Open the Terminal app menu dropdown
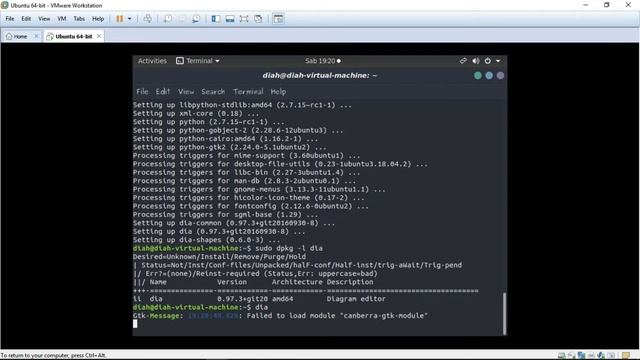The image size is (640, 360). tap(198, 61)
